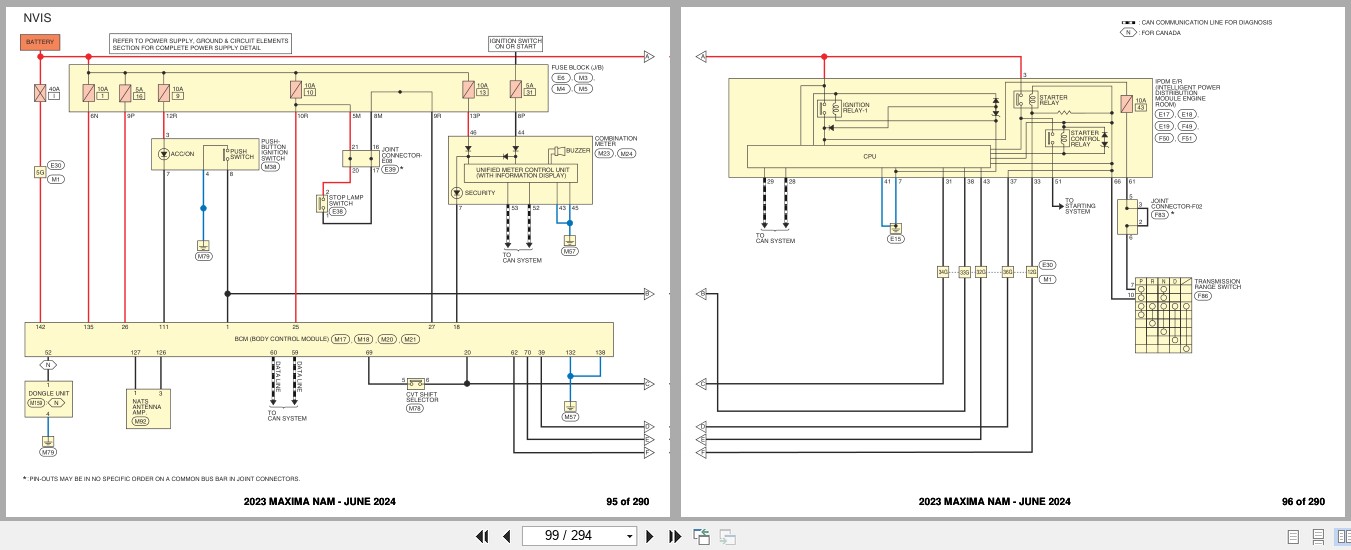
Task: Click the STARTER RELAY label
Action: click(1054, 100)
